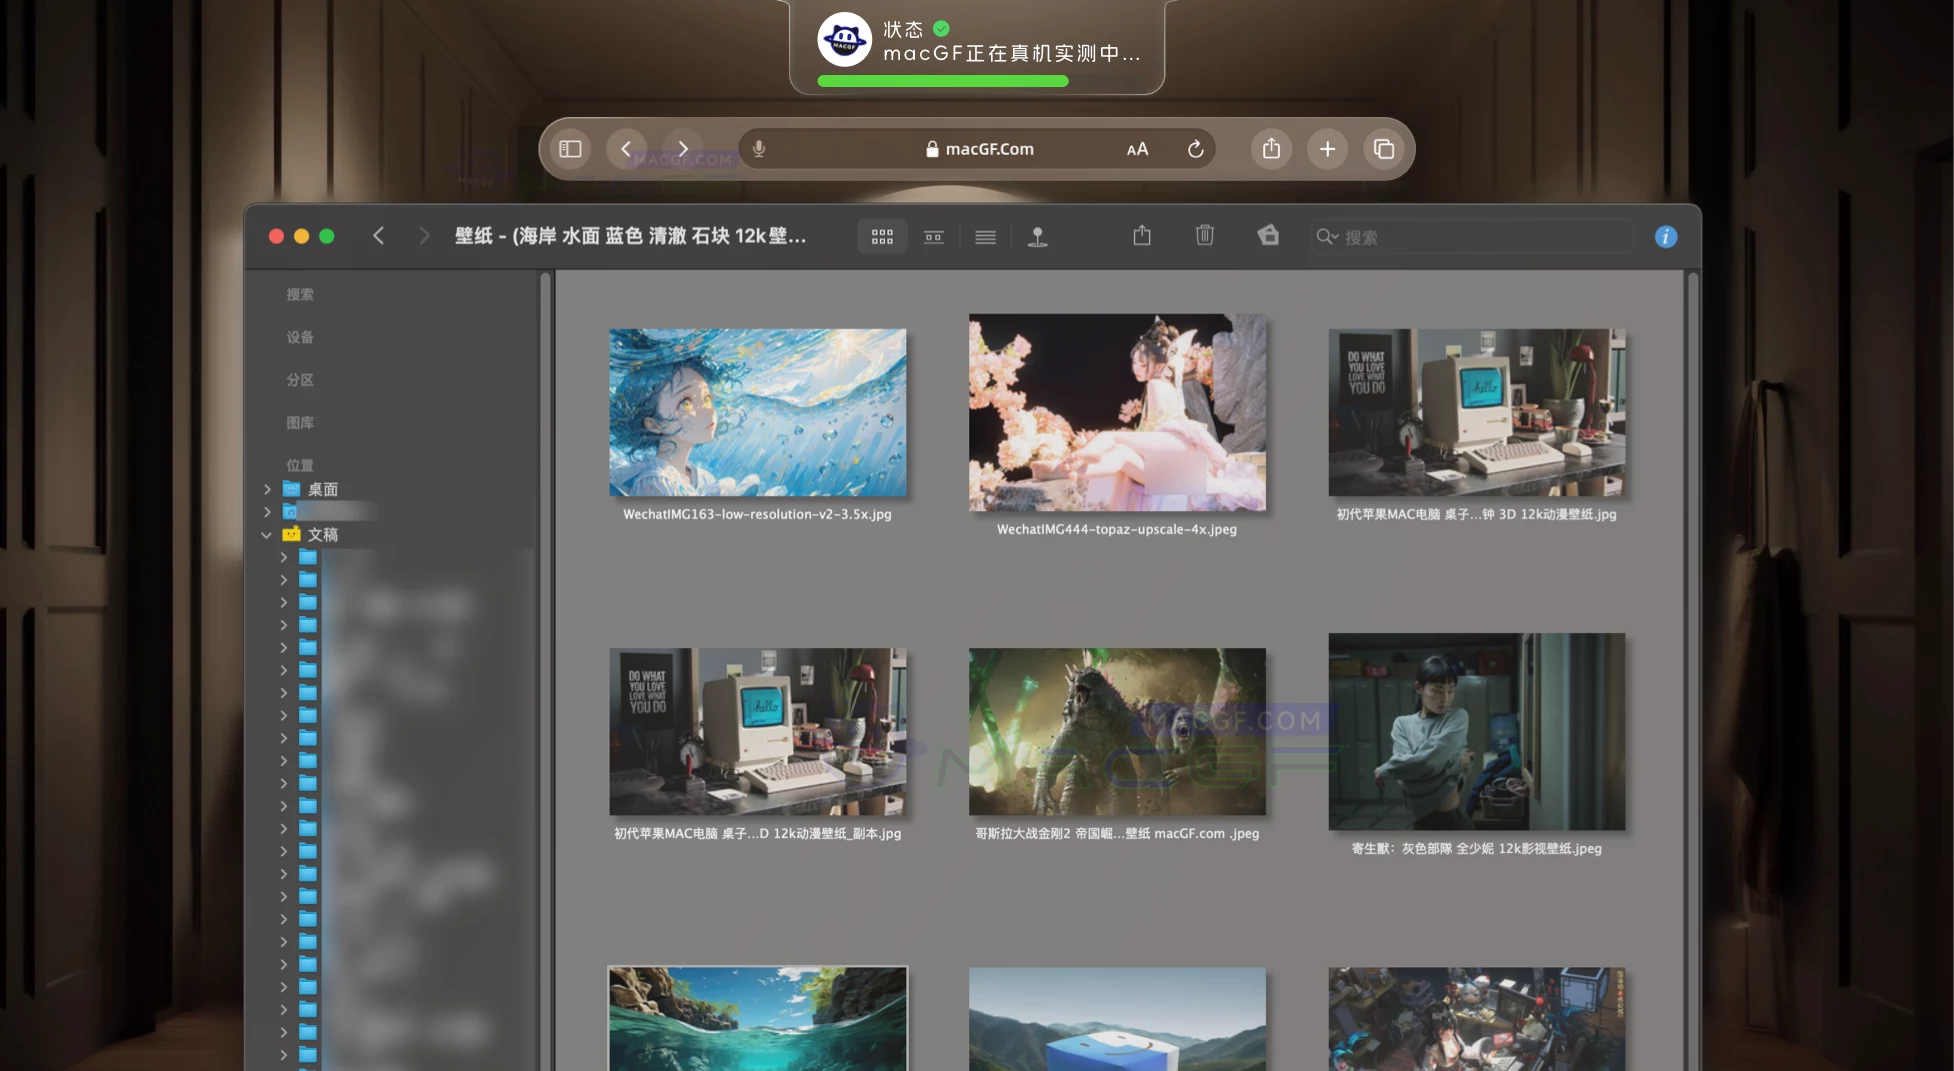Switch to gallery view in Finder toolbar

pyautogui.click(x=933, y=236)
